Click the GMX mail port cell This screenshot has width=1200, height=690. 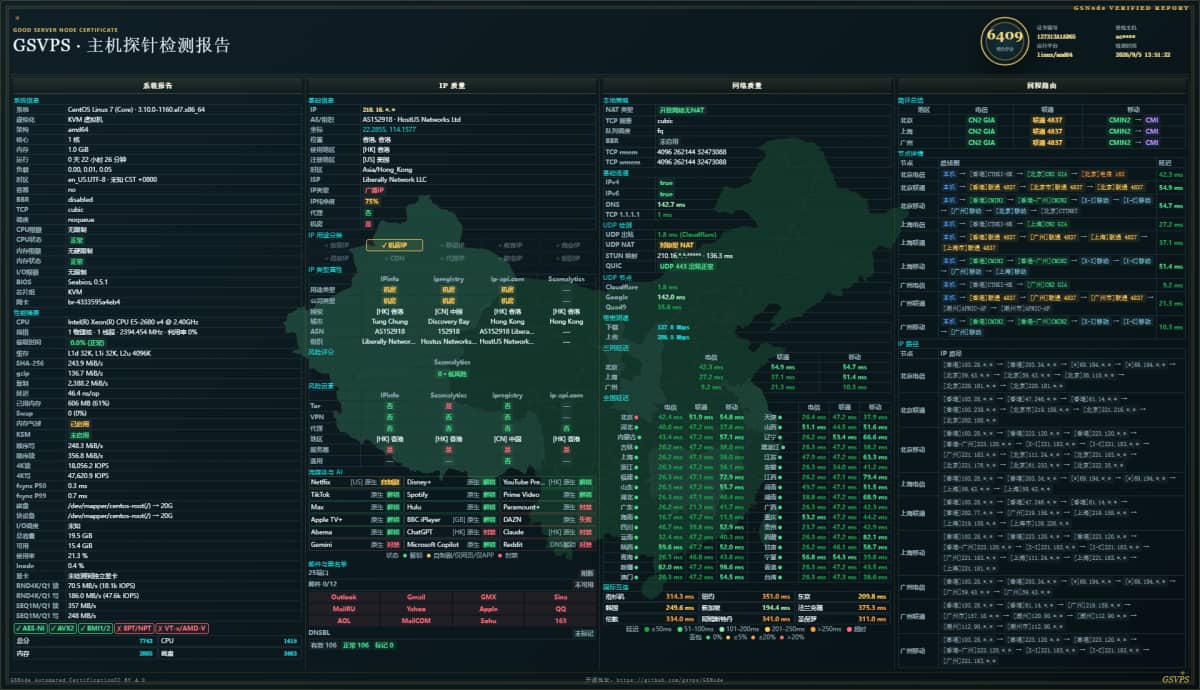pos(488,596)
